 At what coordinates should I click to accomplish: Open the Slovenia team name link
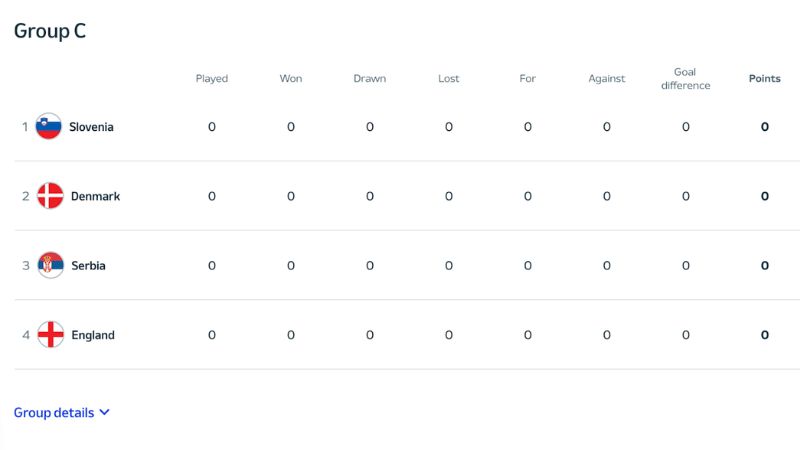(91, 127)
